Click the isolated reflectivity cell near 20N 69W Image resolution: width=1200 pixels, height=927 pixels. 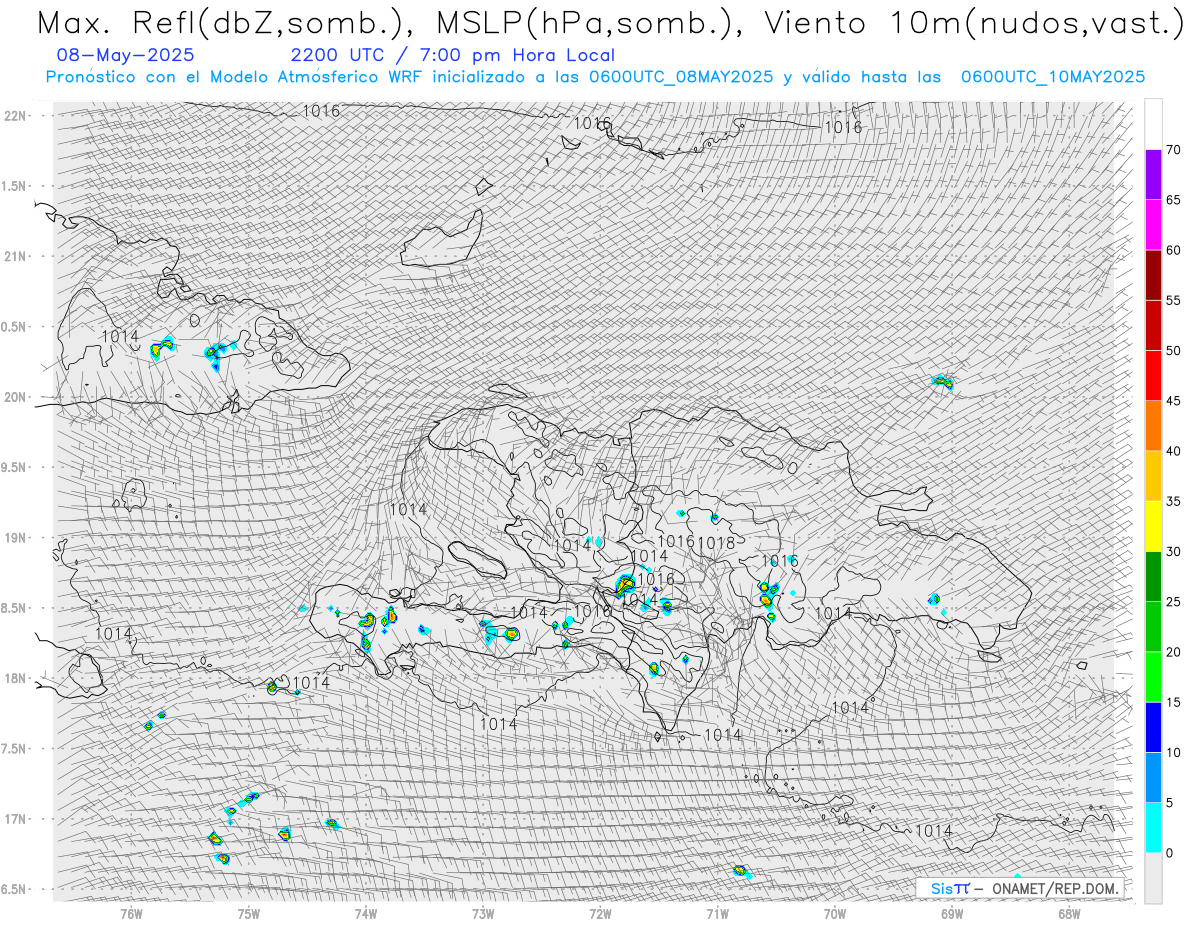[x=942, y=381]
